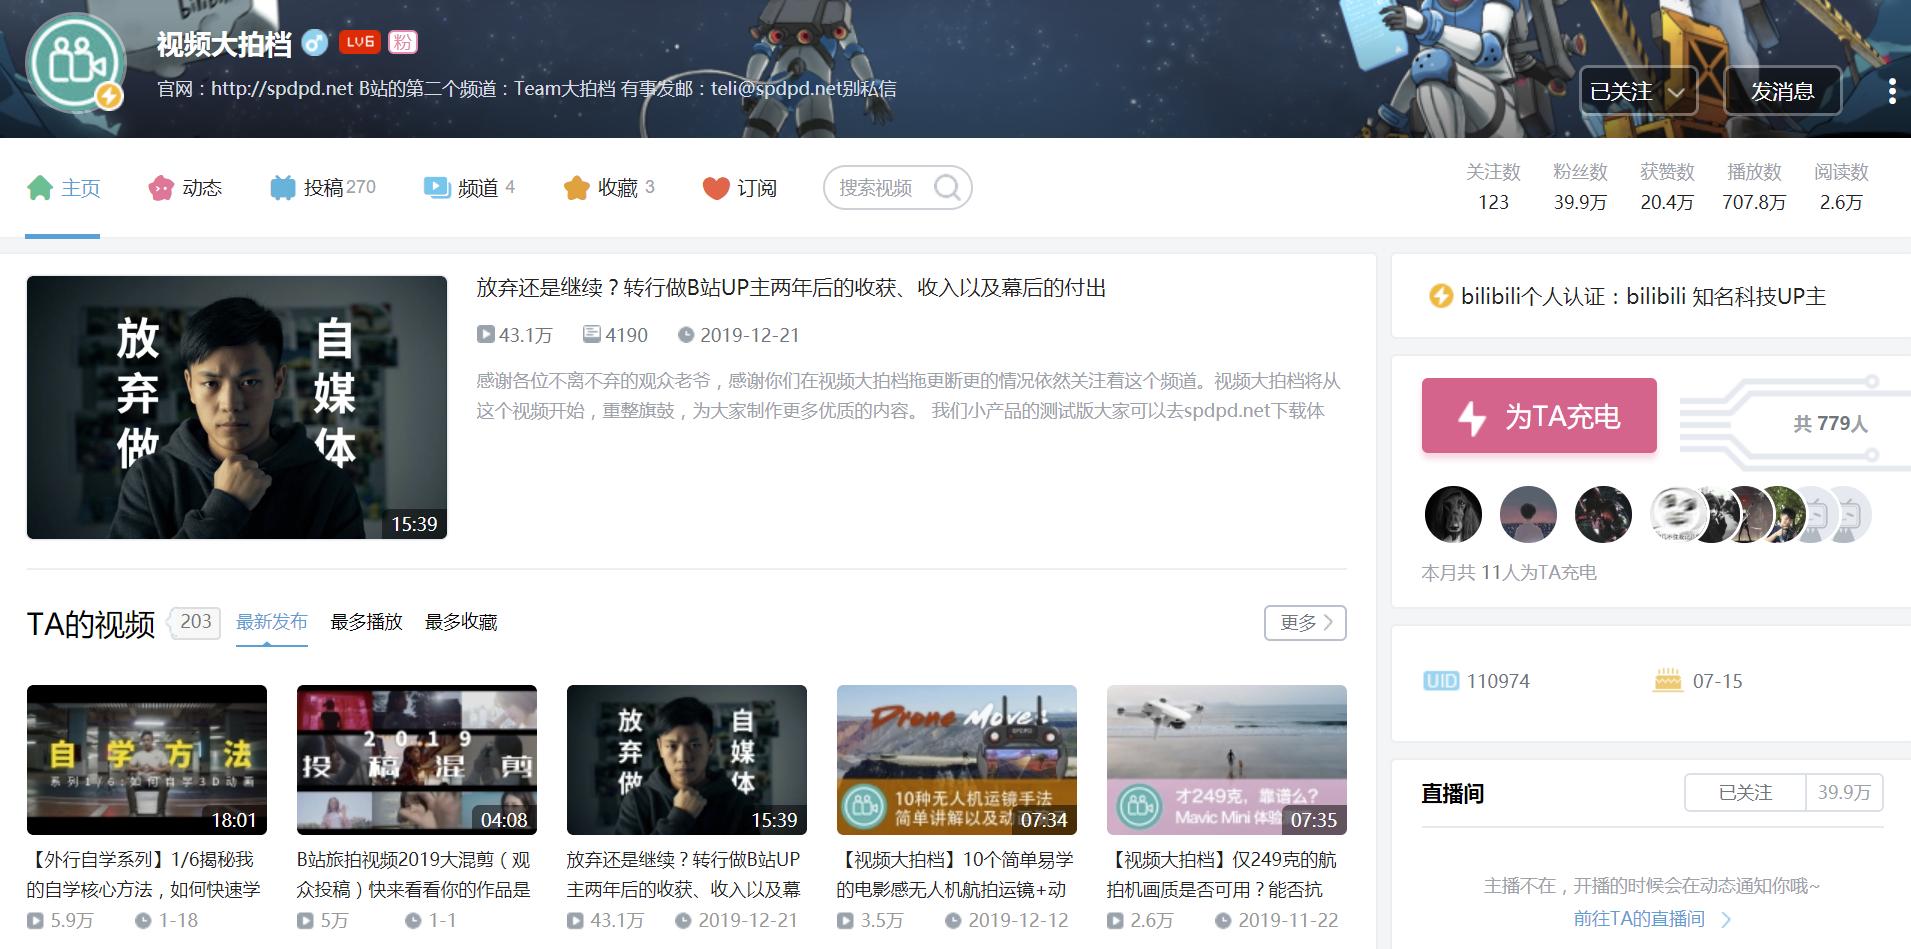The image size is (1911, 949).
Task: Open the three-dot options menu
Action: pos(1890,90)
